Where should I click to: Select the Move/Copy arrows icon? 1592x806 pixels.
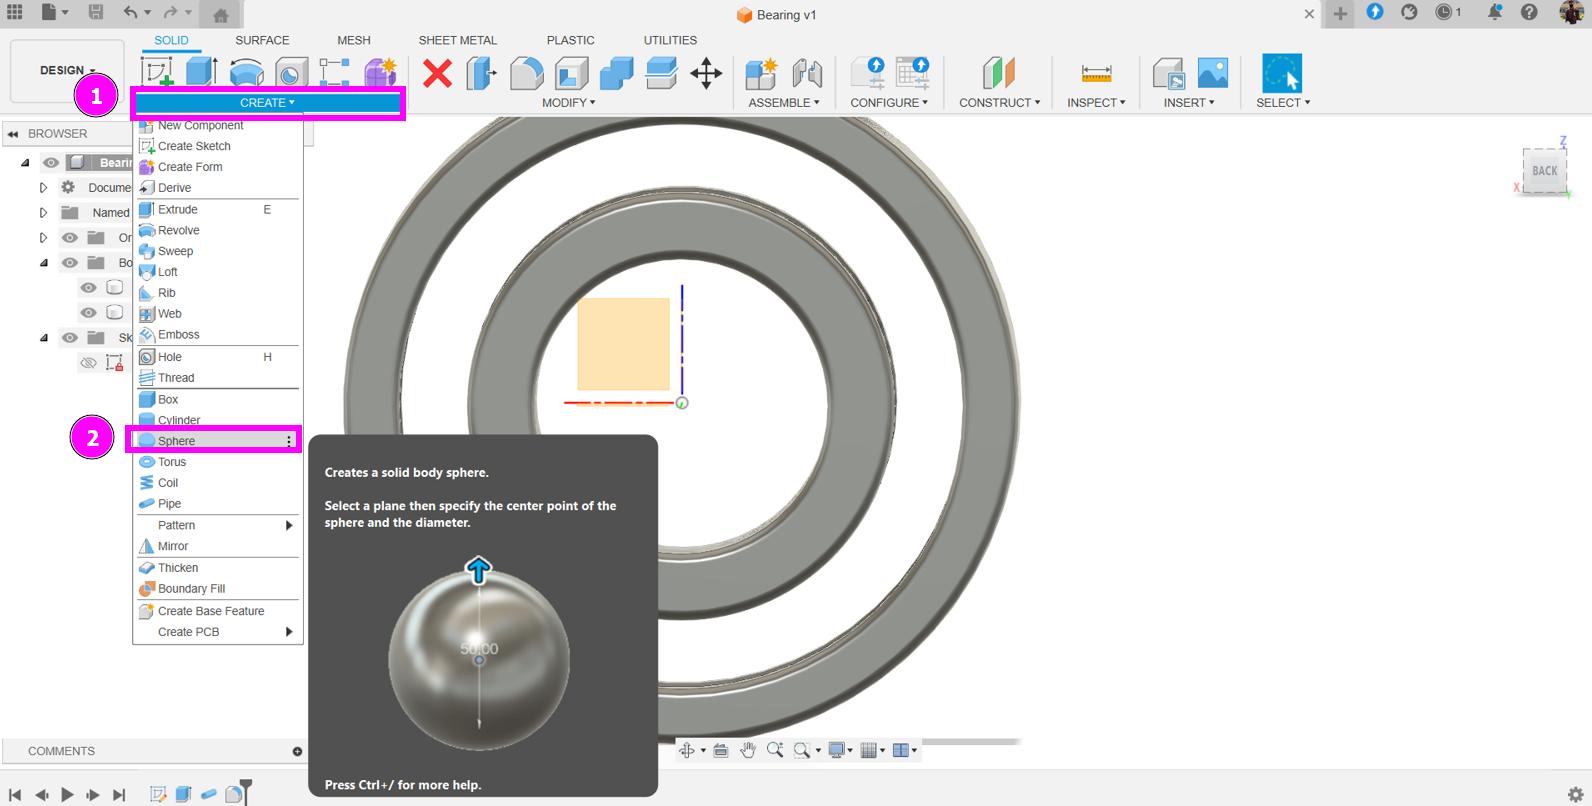click(x=706, y=73)
